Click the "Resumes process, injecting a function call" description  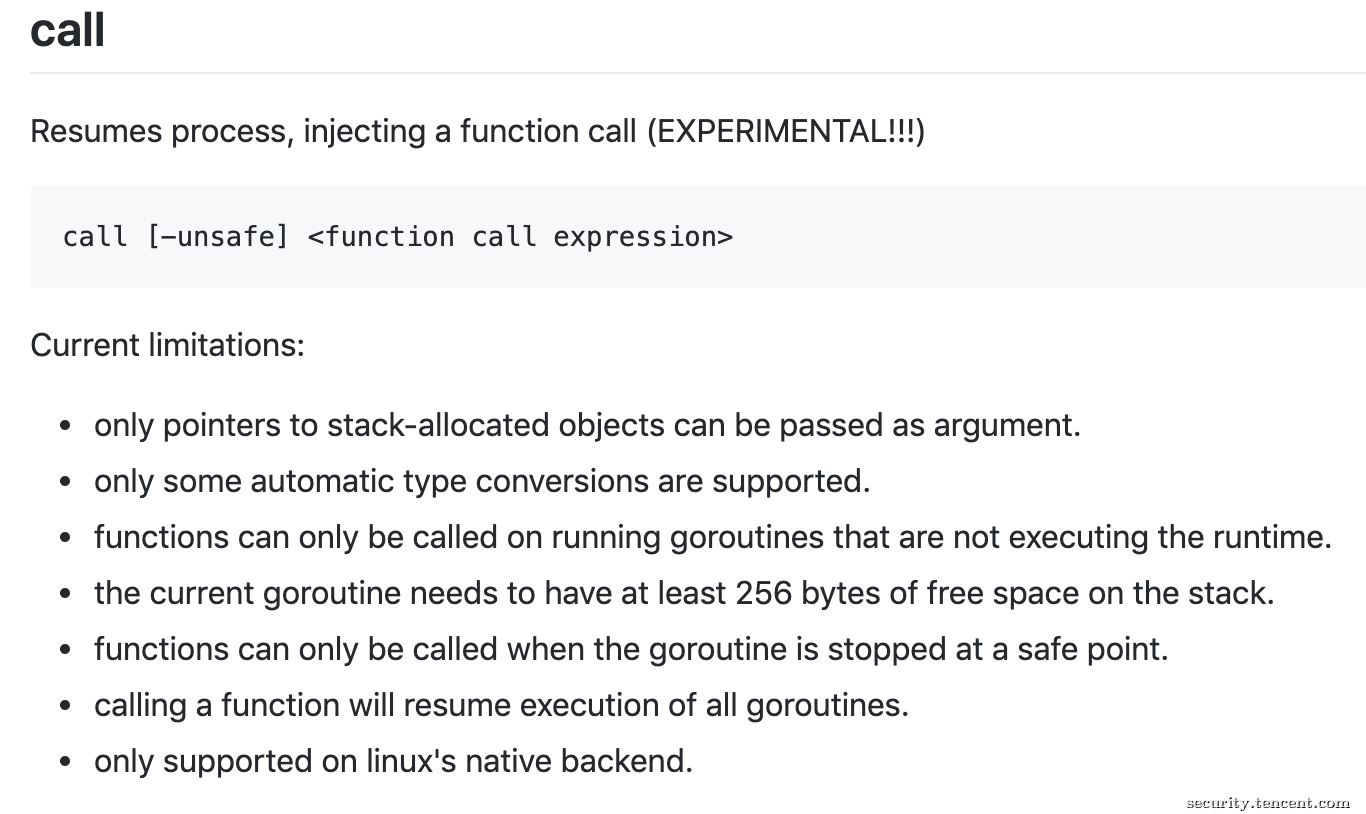333,131
